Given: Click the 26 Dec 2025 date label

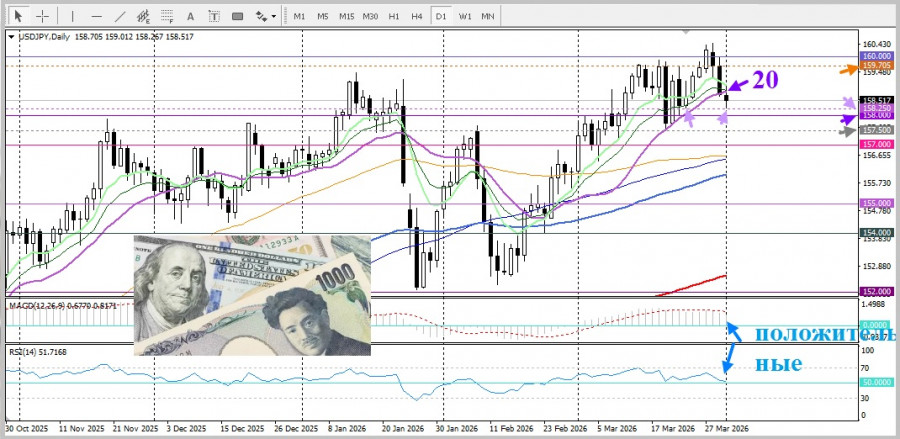Looking at the screenshot, I should pyautogui.click(x=294, y=429).
